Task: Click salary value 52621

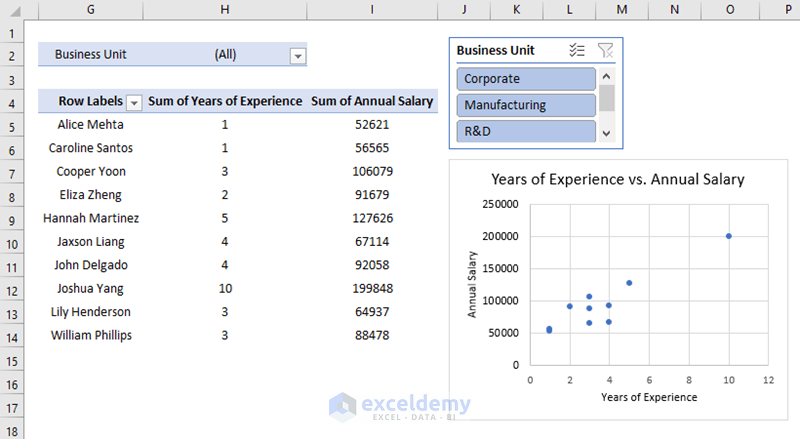Action: click(372, 125)
